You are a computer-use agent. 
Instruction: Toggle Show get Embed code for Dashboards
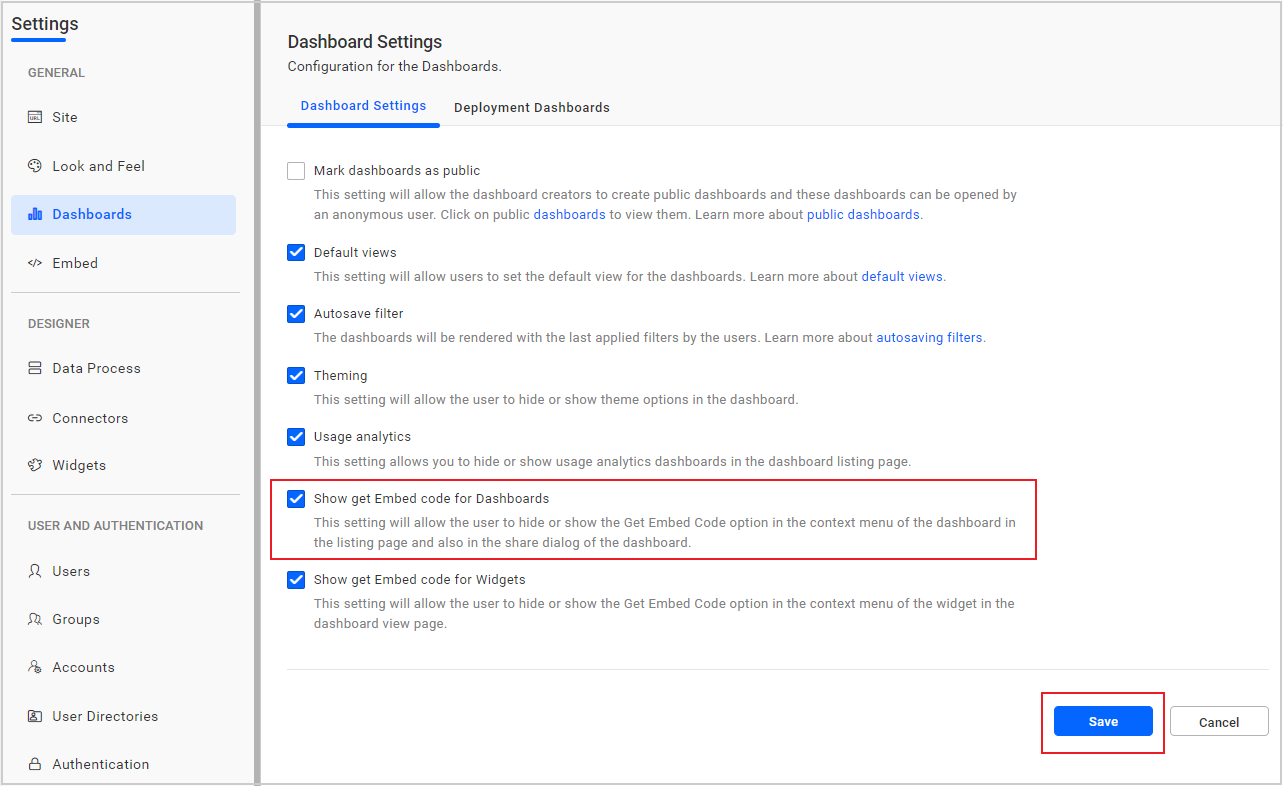click(296, 499)
